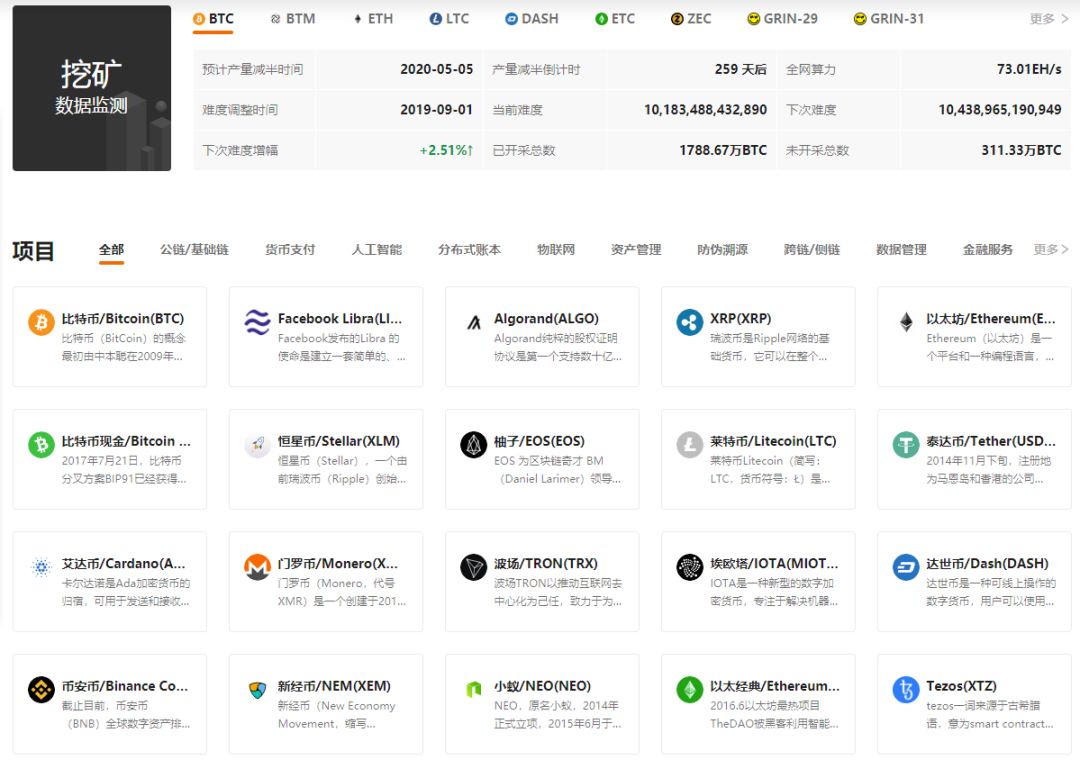Switch to the ETC mining tab
Screen dimensions: 1080x769
tap(615, 19)
